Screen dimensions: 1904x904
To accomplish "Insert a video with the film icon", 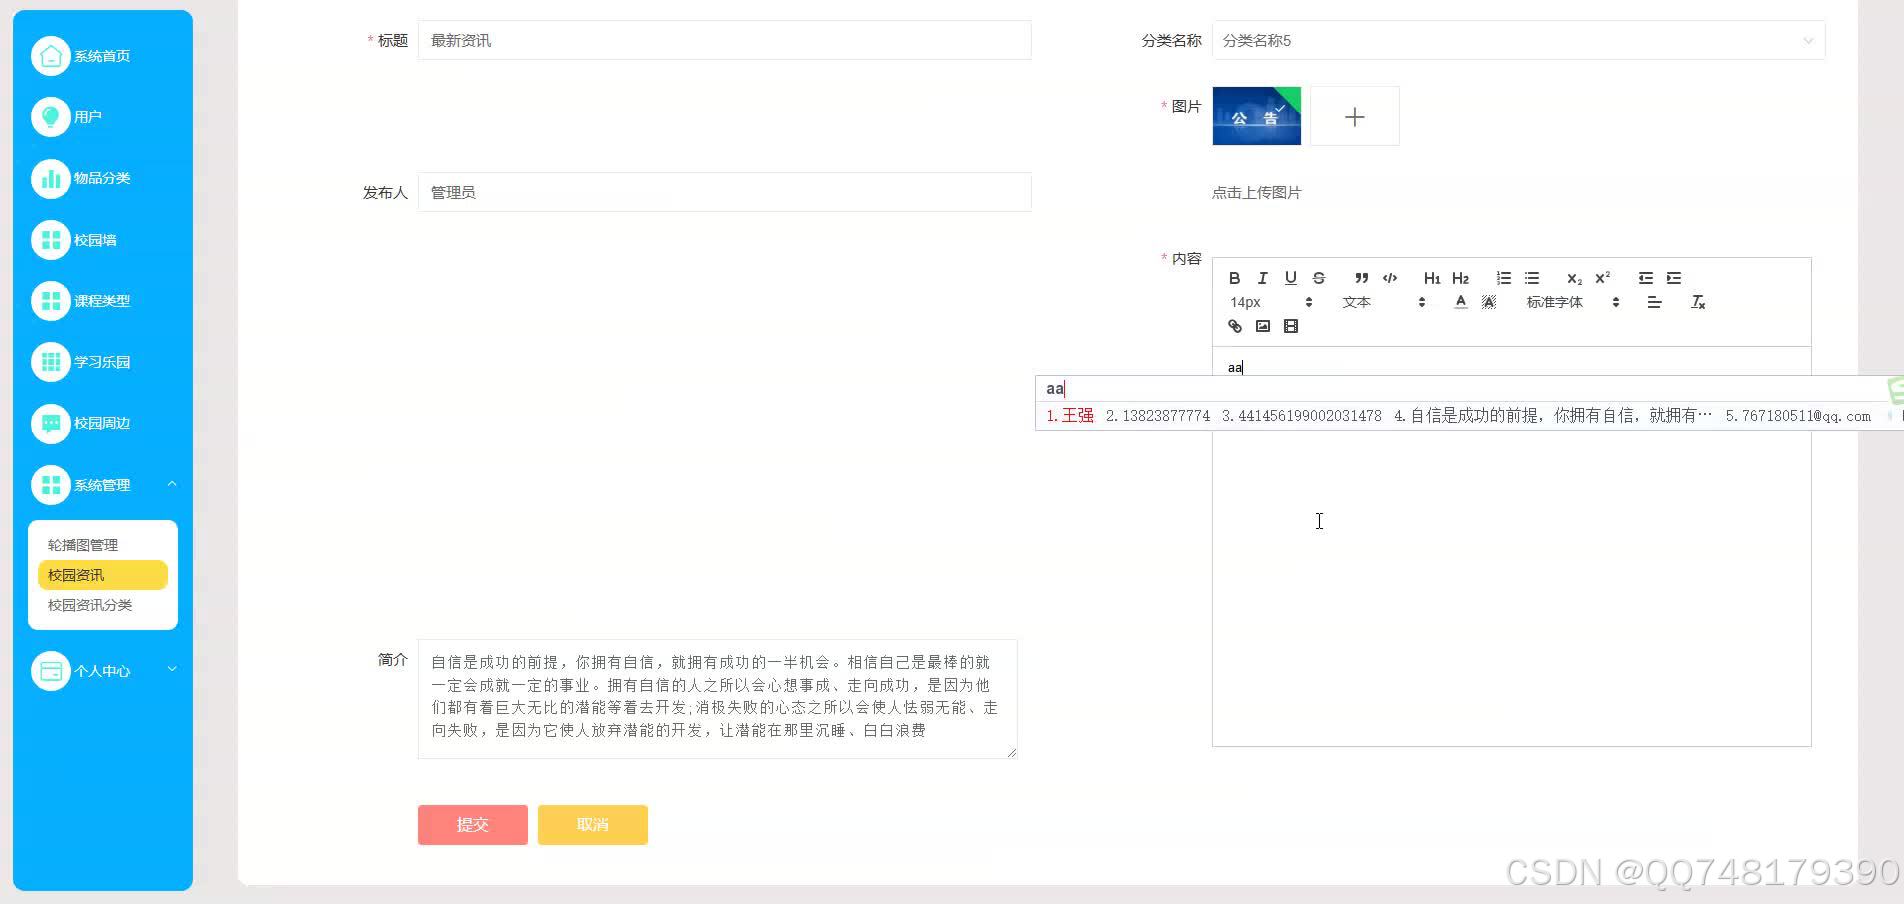I will [x=1290, y=327].
